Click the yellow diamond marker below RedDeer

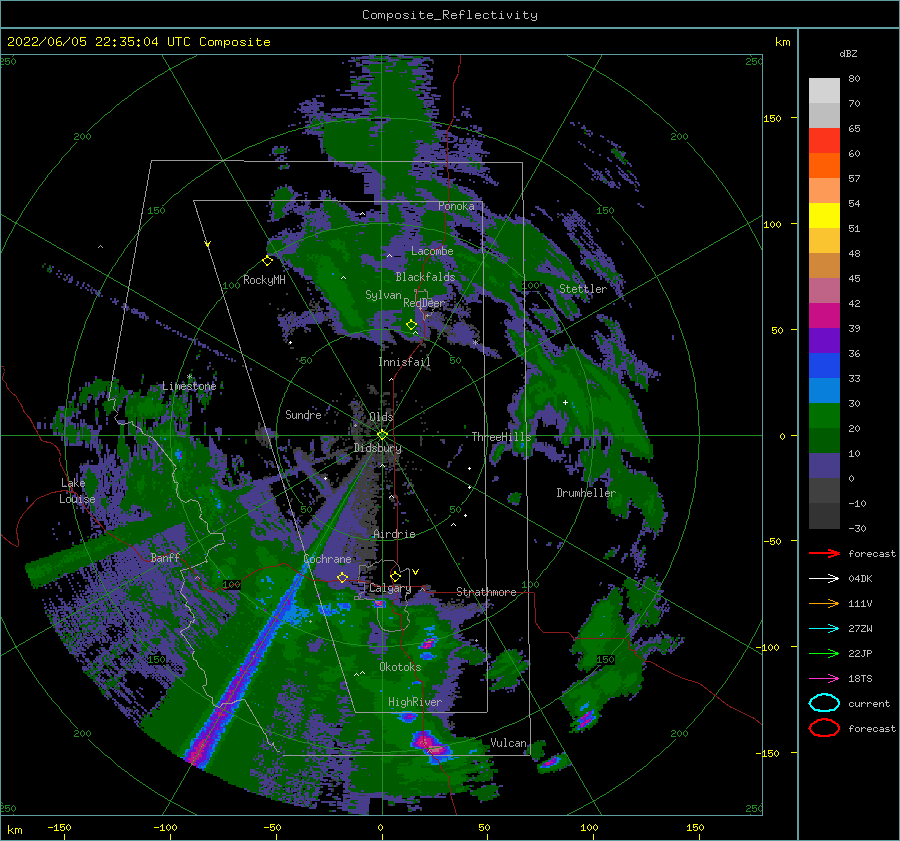[411, 325]
